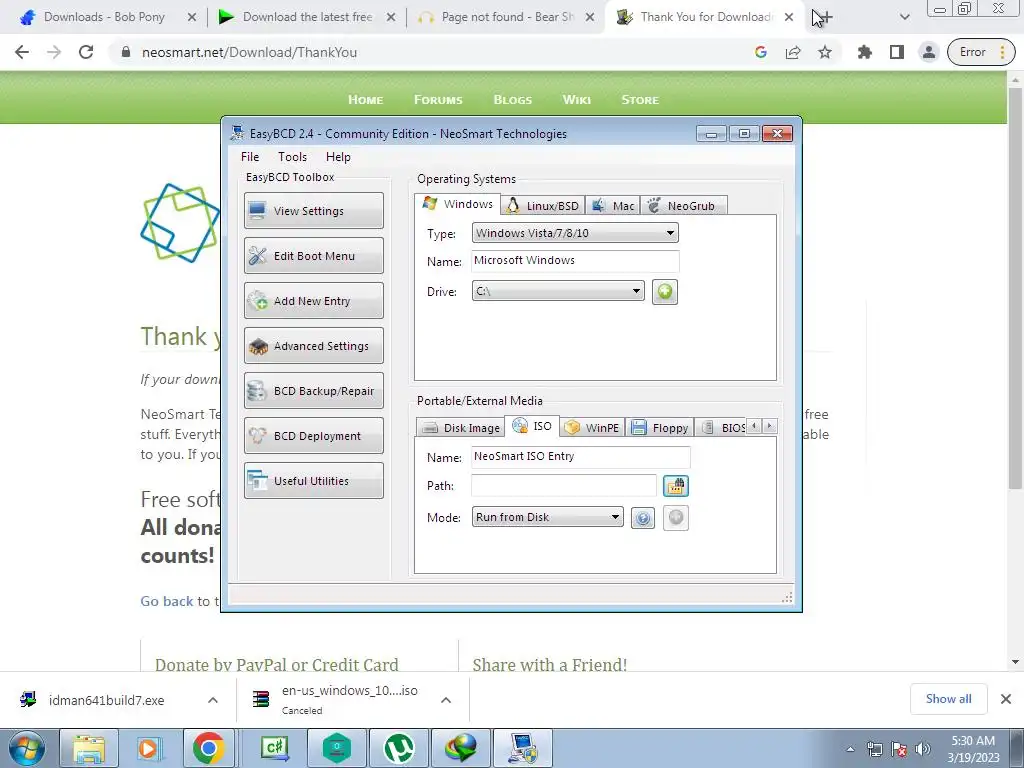
Task: Expand the Mode Run from Disk dropdown
Action: coord(547,517)
